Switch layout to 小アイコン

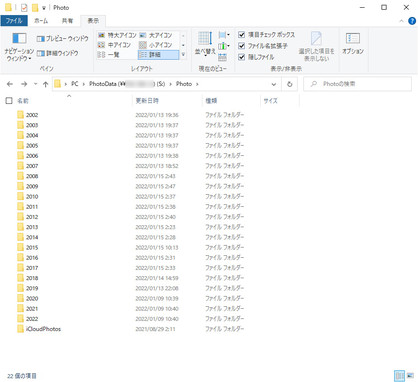[x=156, y=45]
